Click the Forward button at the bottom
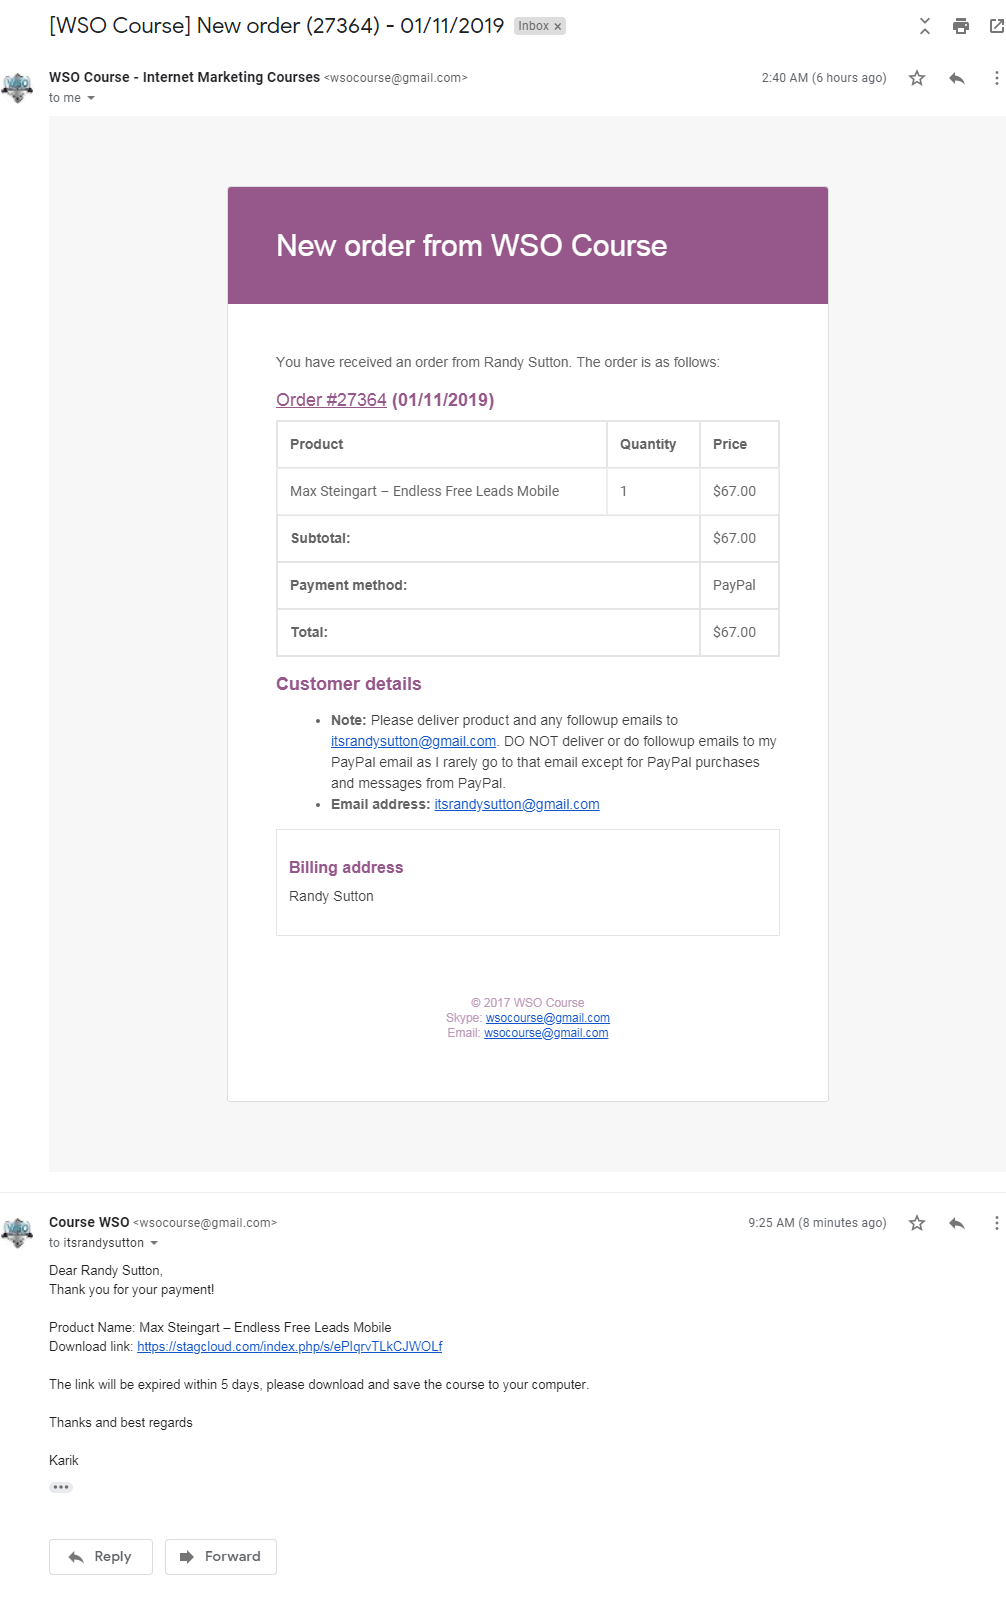The width and height of the screenshot is (1006, 1597). coord(221,1557)
